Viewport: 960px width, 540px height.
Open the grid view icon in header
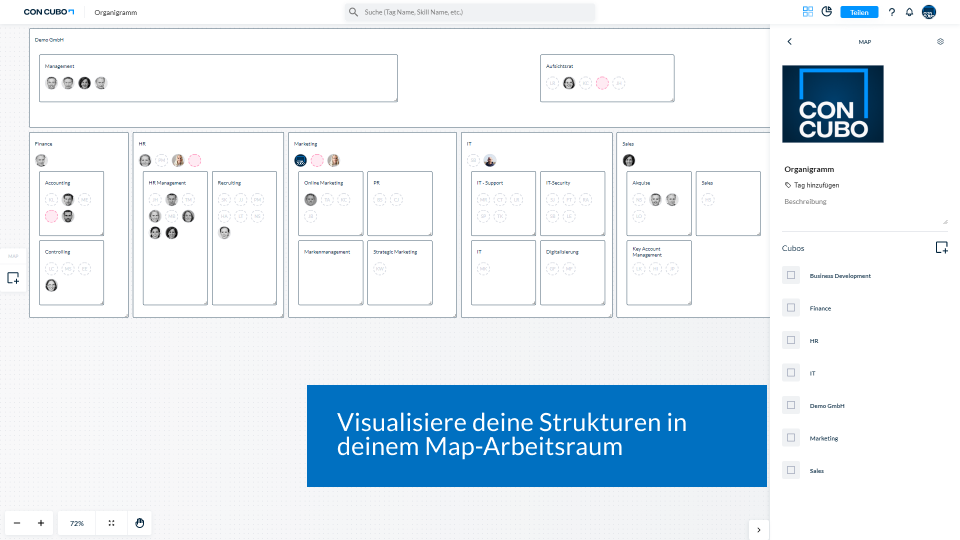point(808,12)
